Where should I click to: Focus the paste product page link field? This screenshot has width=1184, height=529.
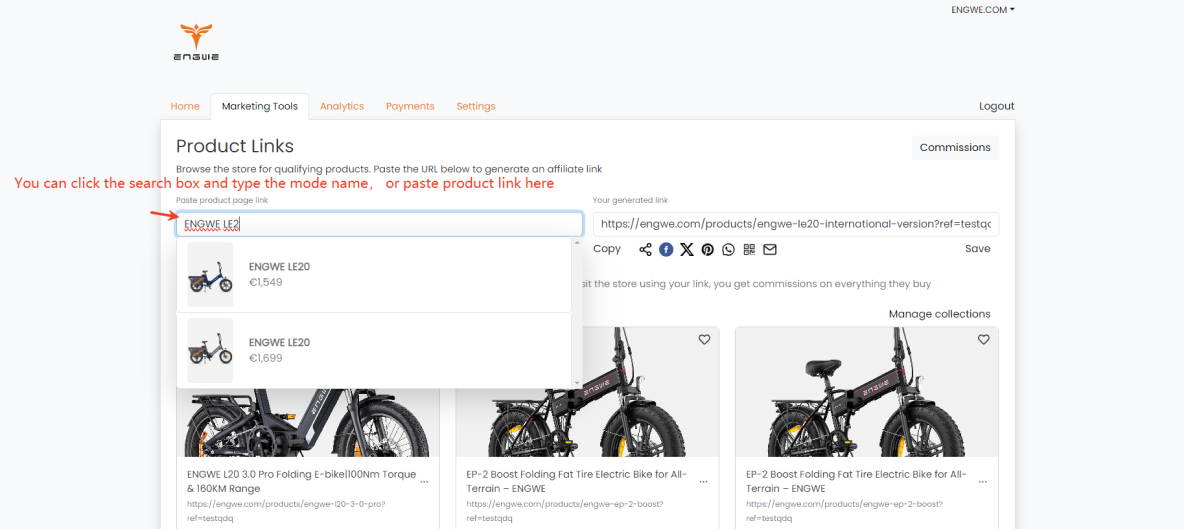click(x=379, y=224)
